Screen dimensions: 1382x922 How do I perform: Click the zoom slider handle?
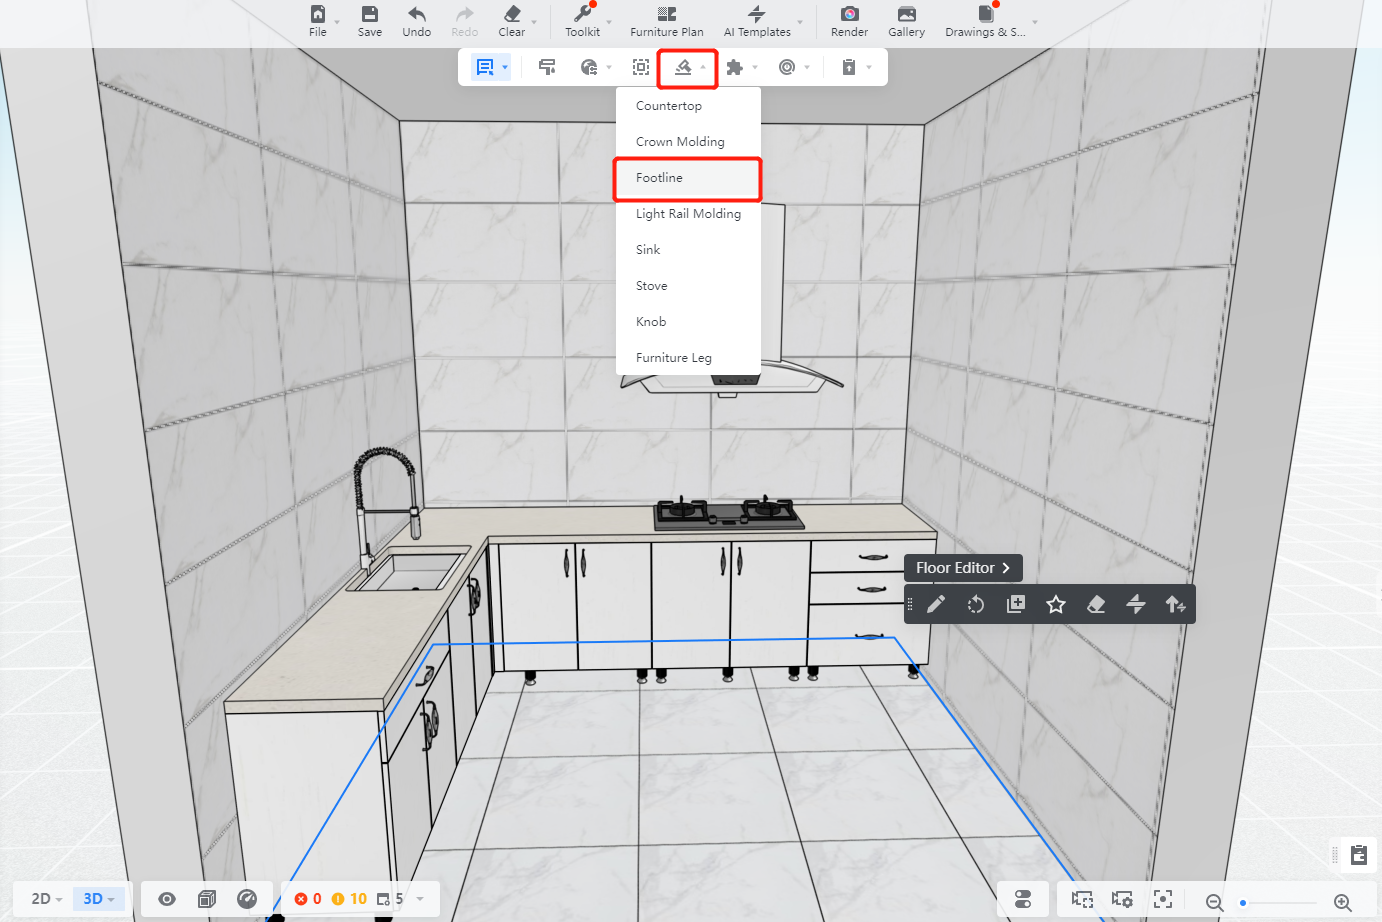(1243, 903)
